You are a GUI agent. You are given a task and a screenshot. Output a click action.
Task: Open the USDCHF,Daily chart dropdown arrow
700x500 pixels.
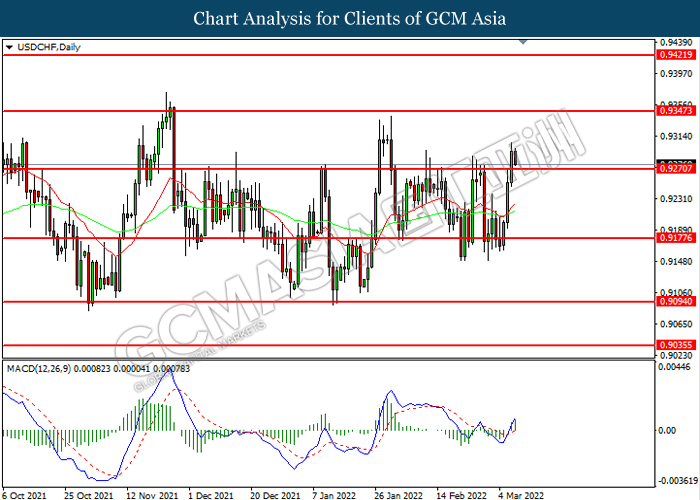[x=9, y=47]
